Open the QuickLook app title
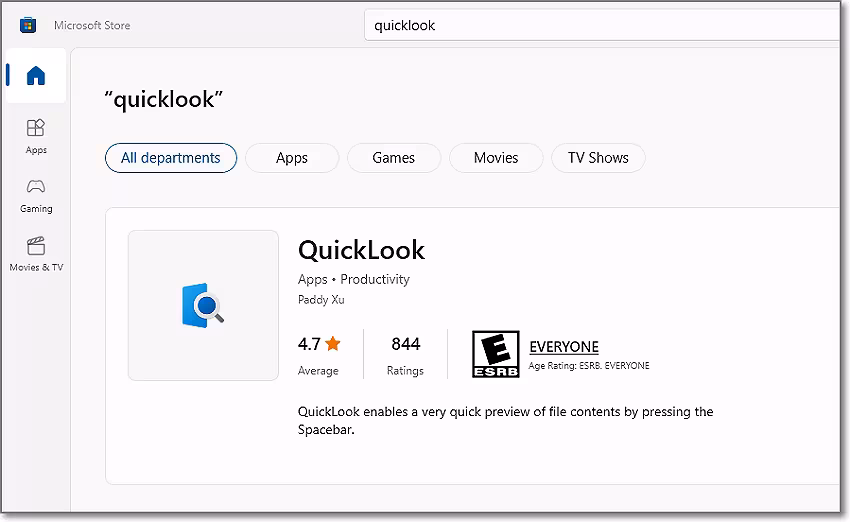This screenshot has width=850, height=522. 361,250
